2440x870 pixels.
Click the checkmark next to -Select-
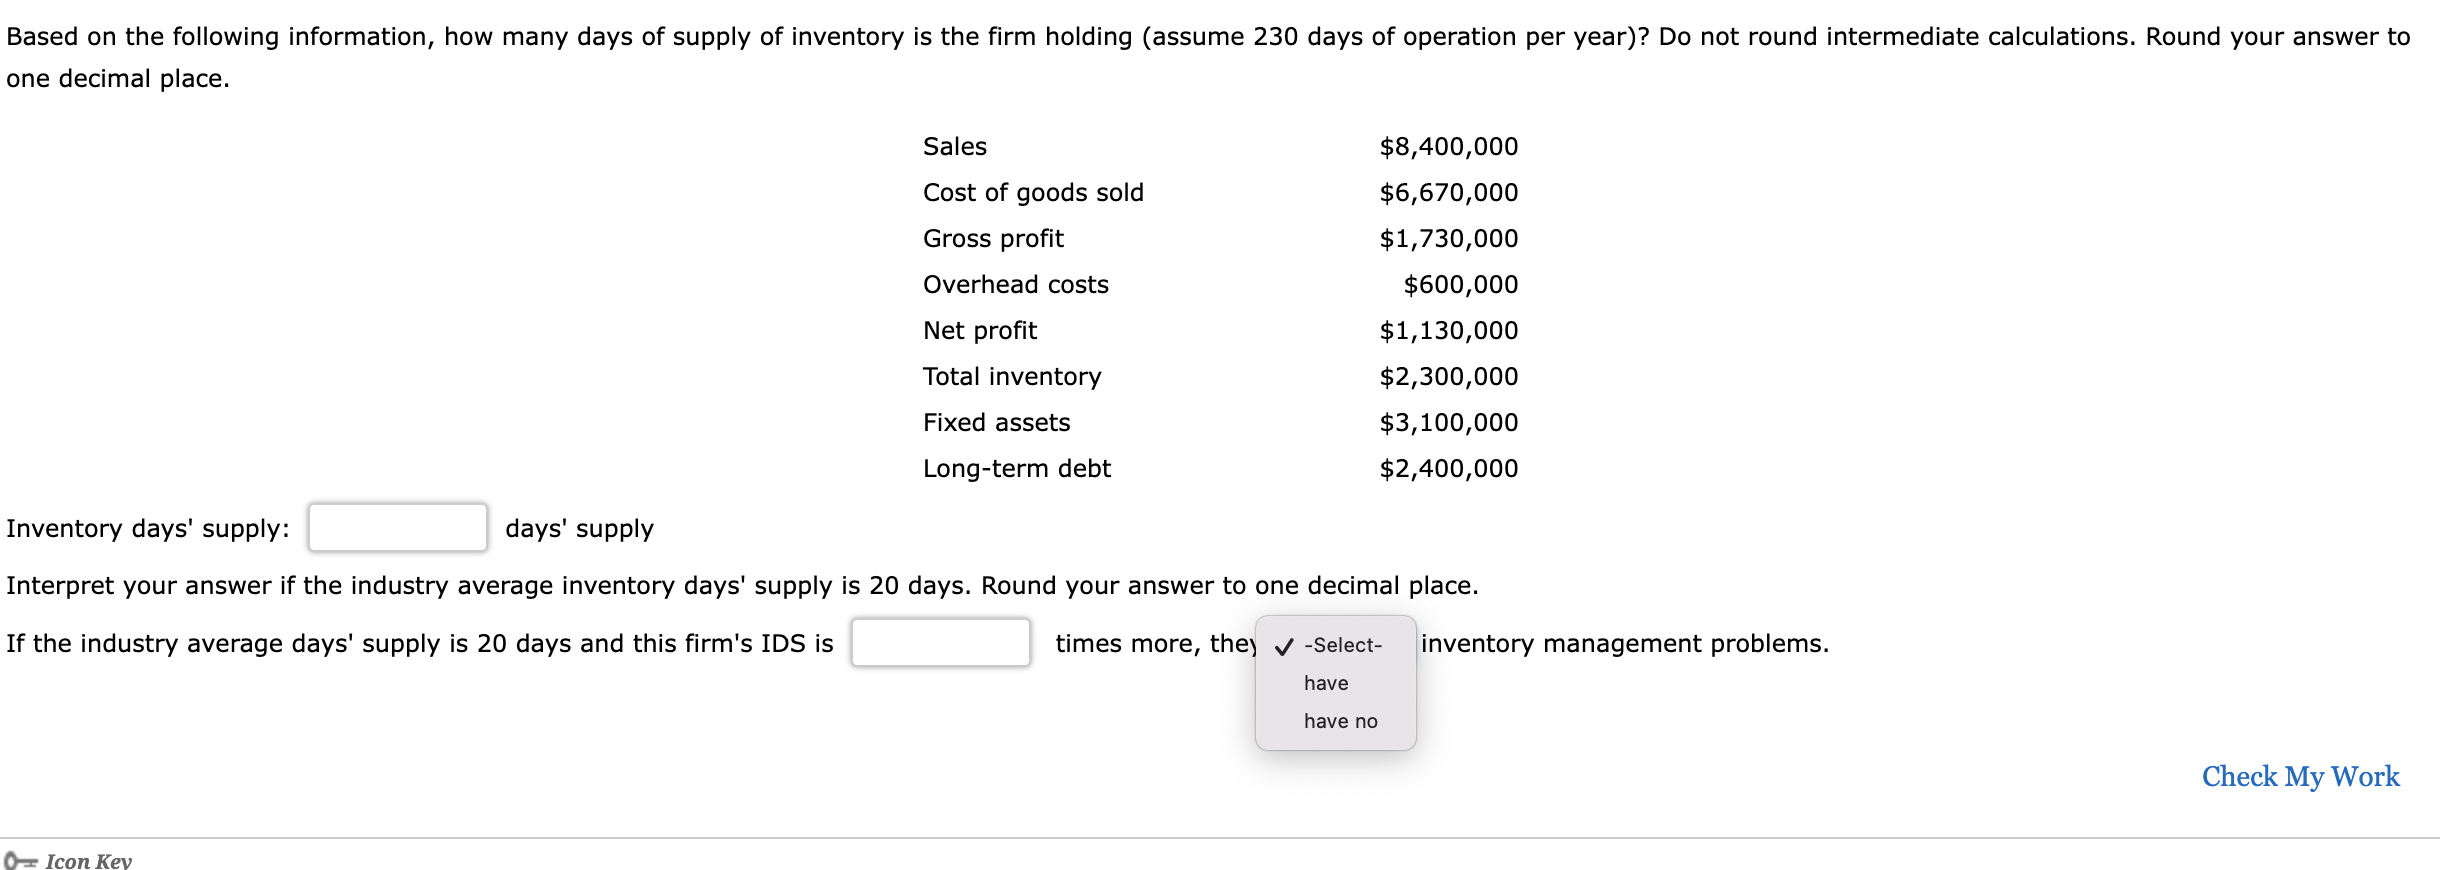pos(1283,645)
